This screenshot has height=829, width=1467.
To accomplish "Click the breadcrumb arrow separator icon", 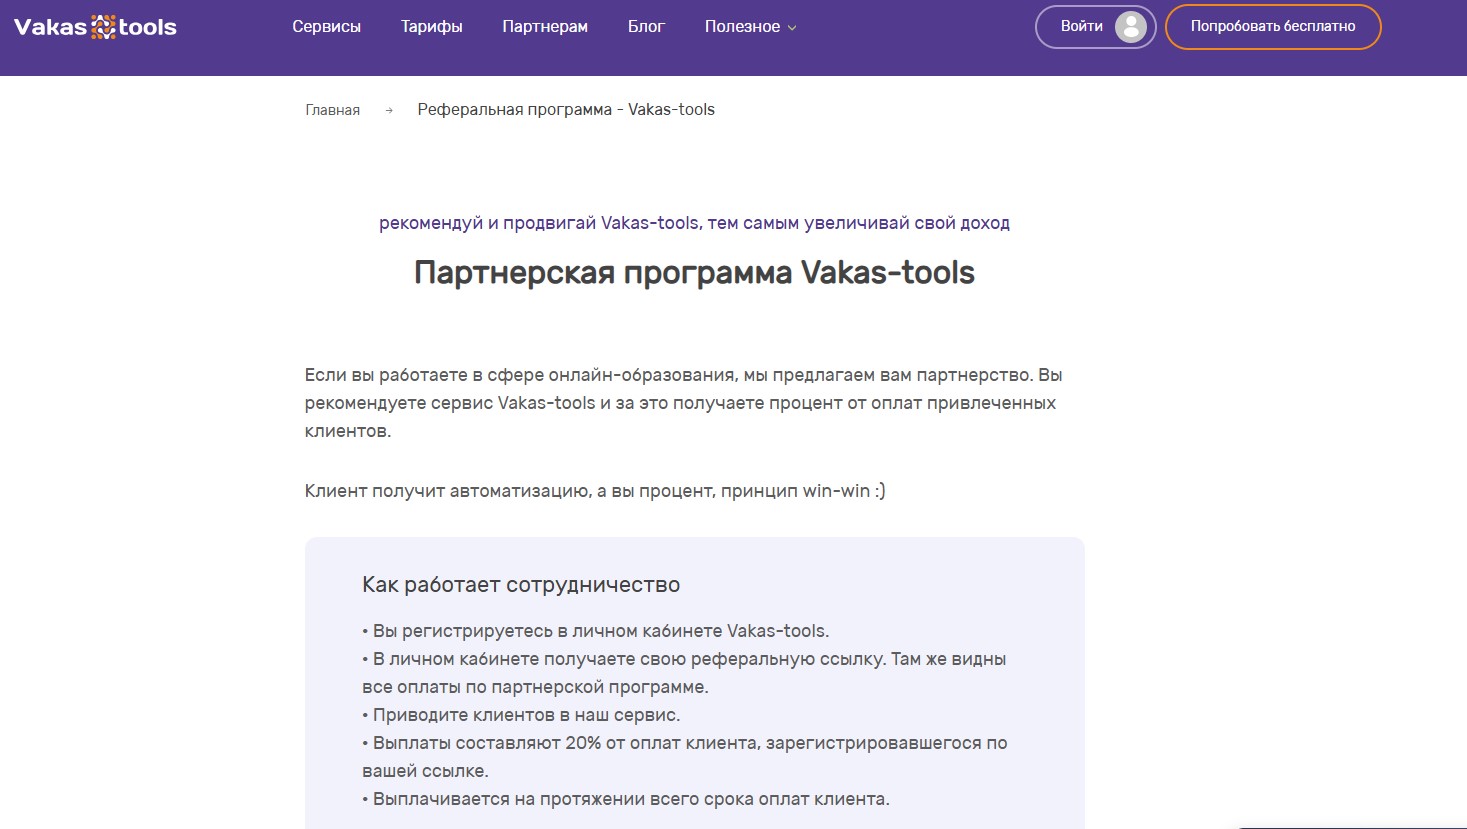I will pos(389,110).
